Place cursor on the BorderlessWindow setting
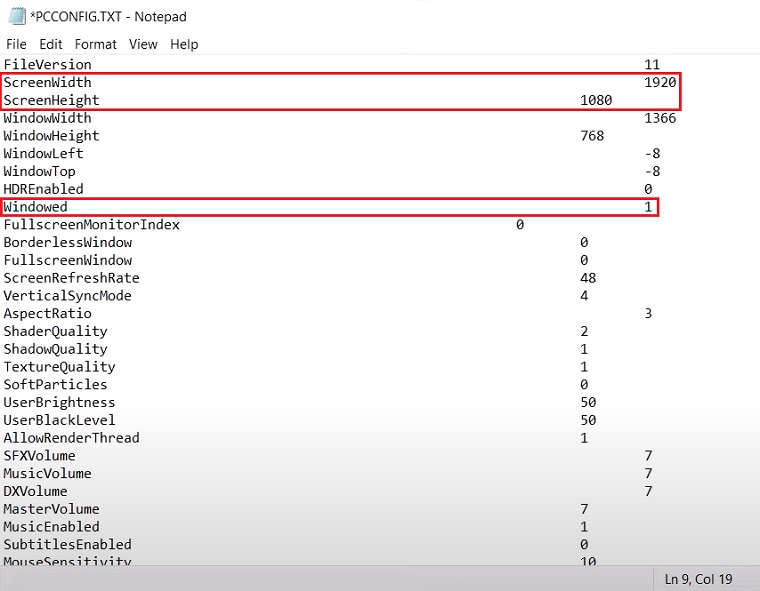This screenshot has width=760, height=591. (67, 242)
